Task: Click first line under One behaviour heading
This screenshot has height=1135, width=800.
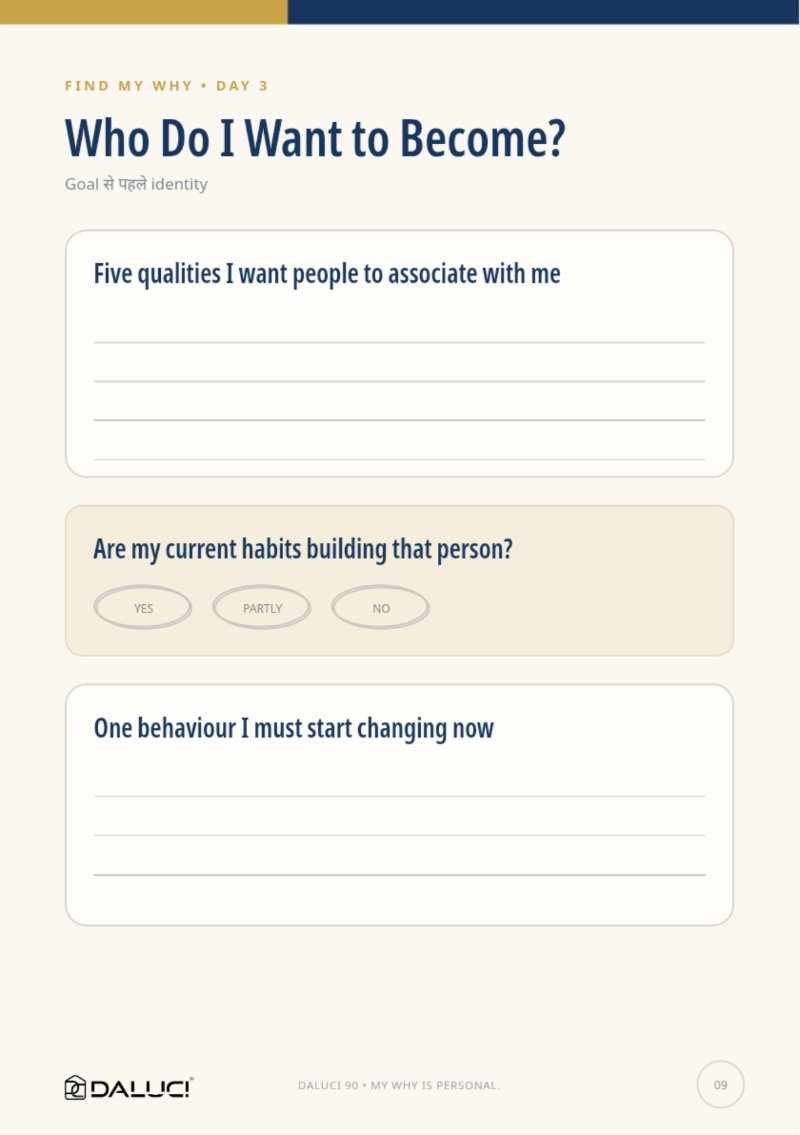Action: click(x=399, y=796)
